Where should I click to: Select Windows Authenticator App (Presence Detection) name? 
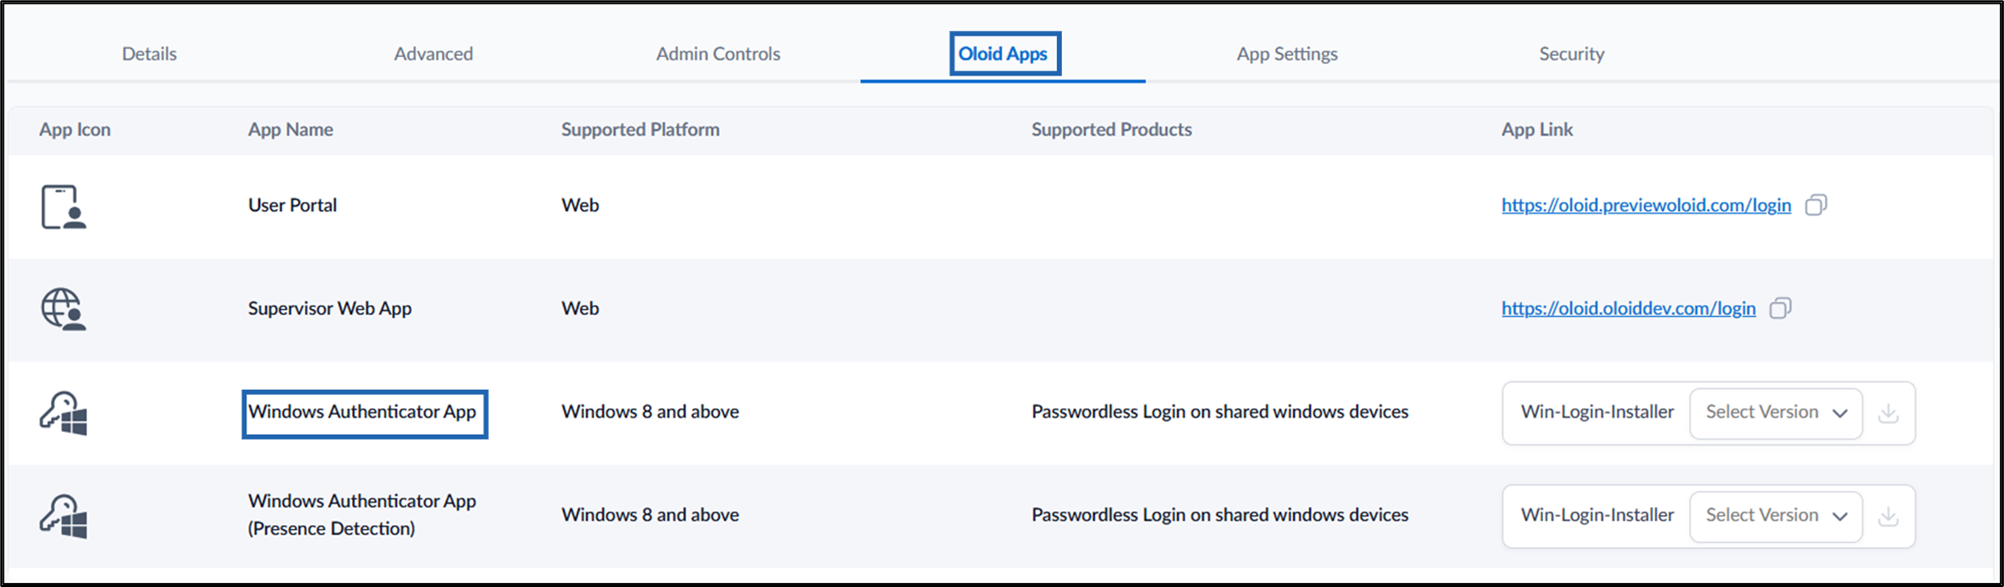[x=362, y=514]
